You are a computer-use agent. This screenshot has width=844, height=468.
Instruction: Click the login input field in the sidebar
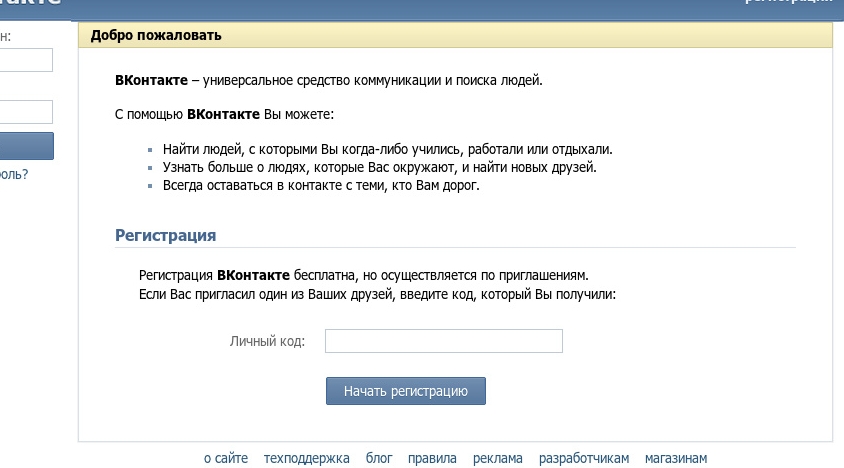coord(26,60)
